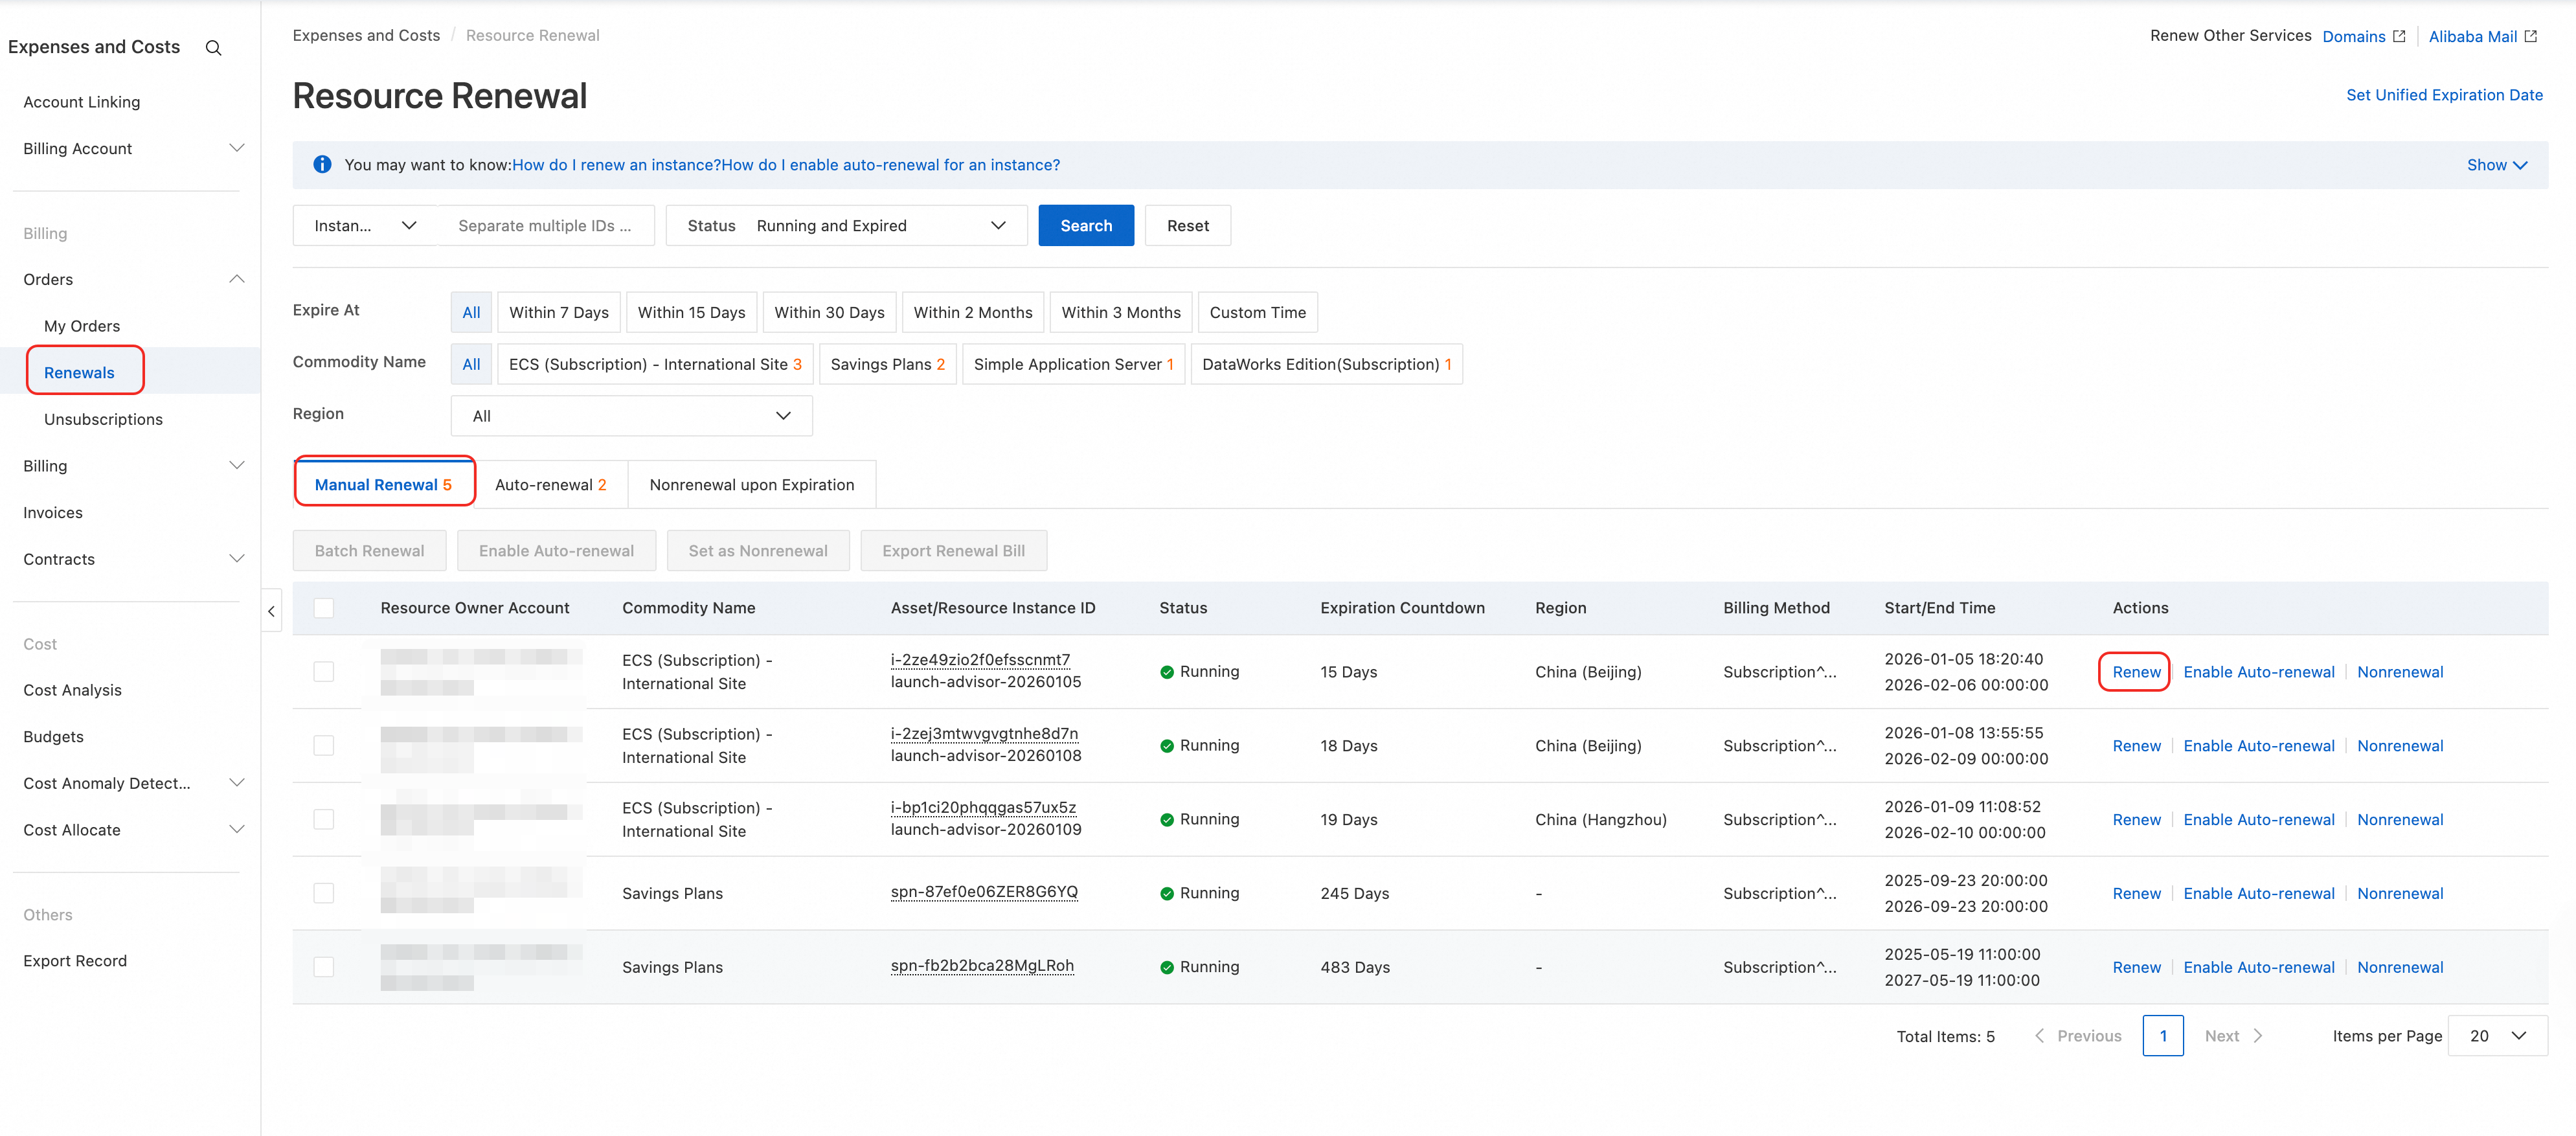Screen dimensions: 2576x1136
Task: Click the green Running status icon in first row
Action: tap(1166, 672)
